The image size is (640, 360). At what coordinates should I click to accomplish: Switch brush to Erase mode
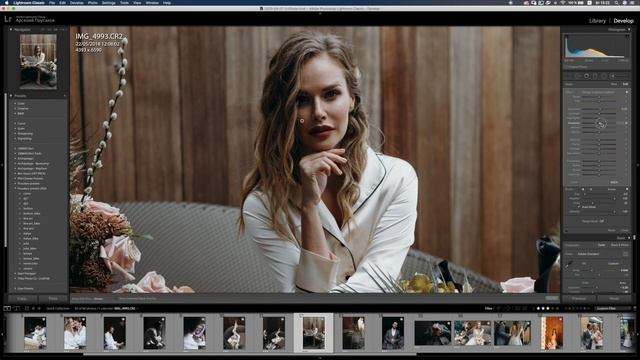click(611, 189)
